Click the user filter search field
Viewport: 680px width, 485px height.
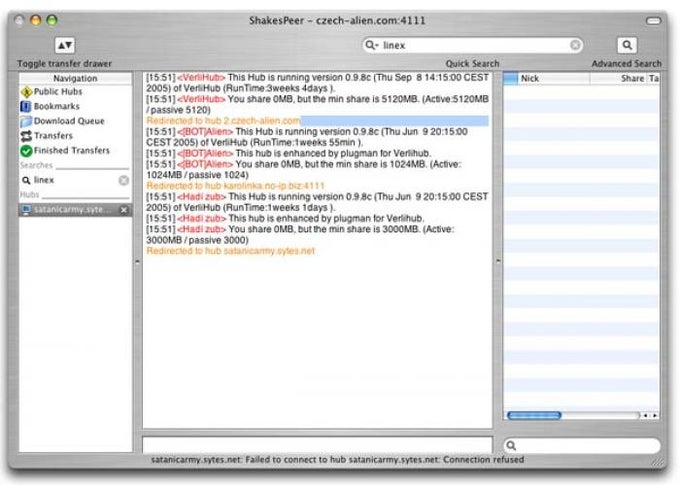coord(582,446)
